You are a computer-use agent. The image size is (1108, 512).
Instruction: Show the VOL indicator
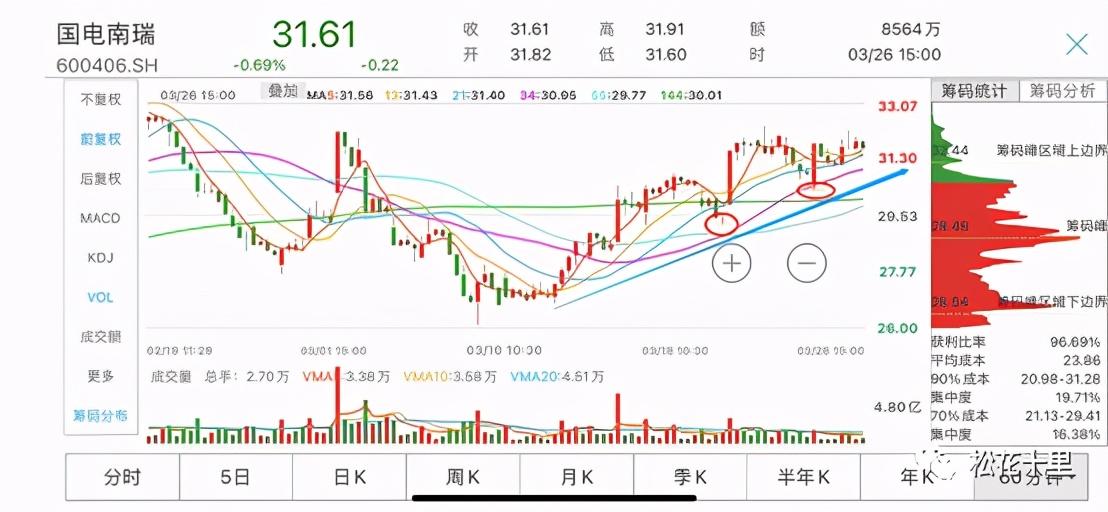point(101,297)
